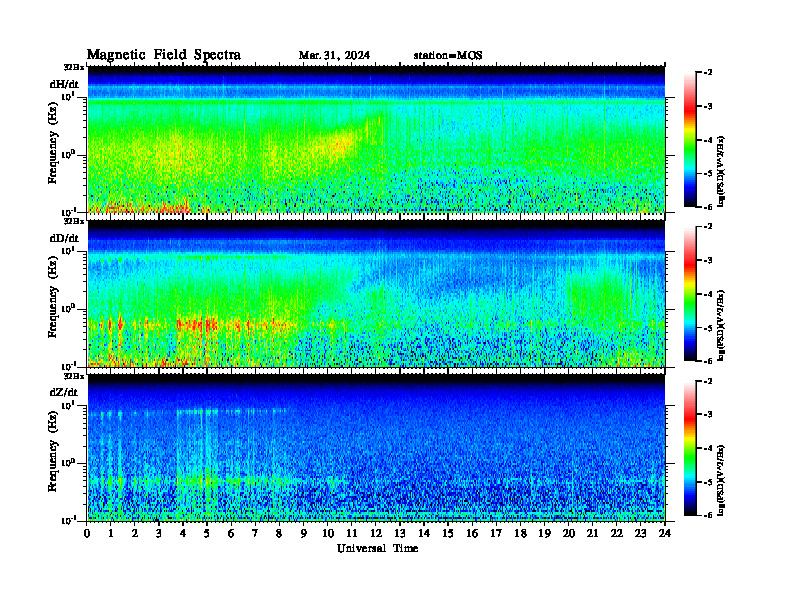Image resolution: width=792 pixels, height=612 pixels.
Task: Click hour 19 on the time axis
Action: pyautogui.click(x=544, y=534)
